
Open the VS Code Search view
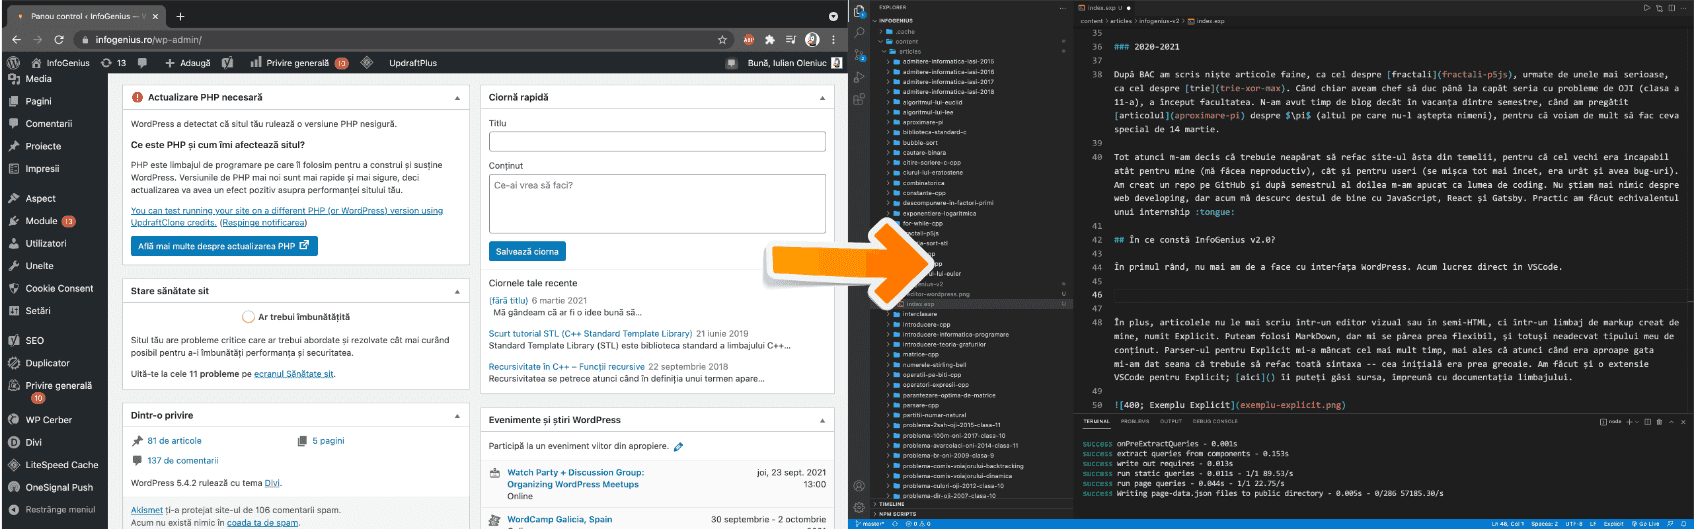[859, 32]
